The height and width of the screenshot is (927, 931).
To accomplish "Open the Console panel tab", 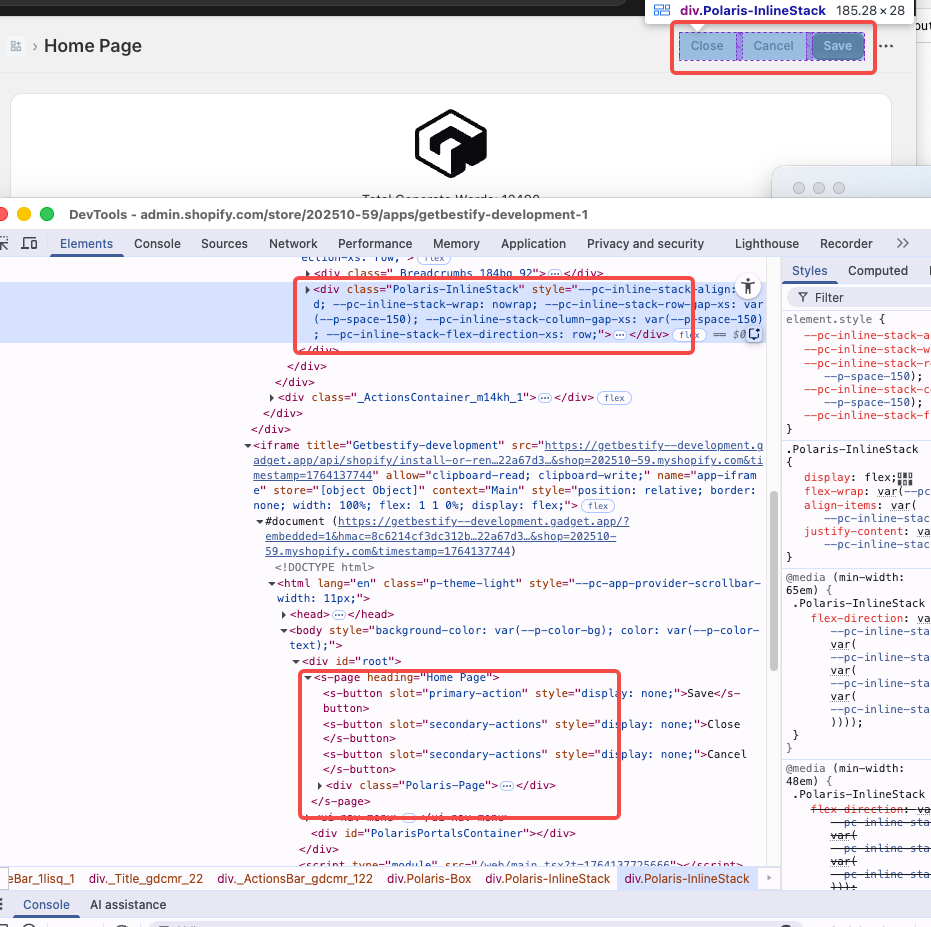I will (x=157, y=243).
